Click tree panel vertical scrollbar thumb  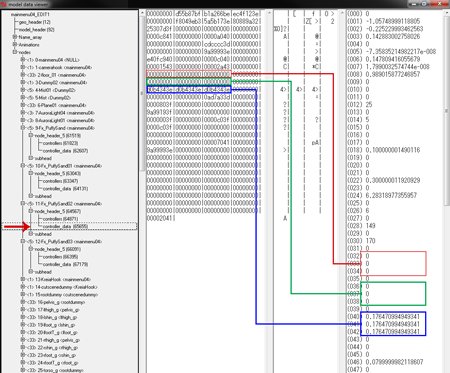tap(142, 93)
